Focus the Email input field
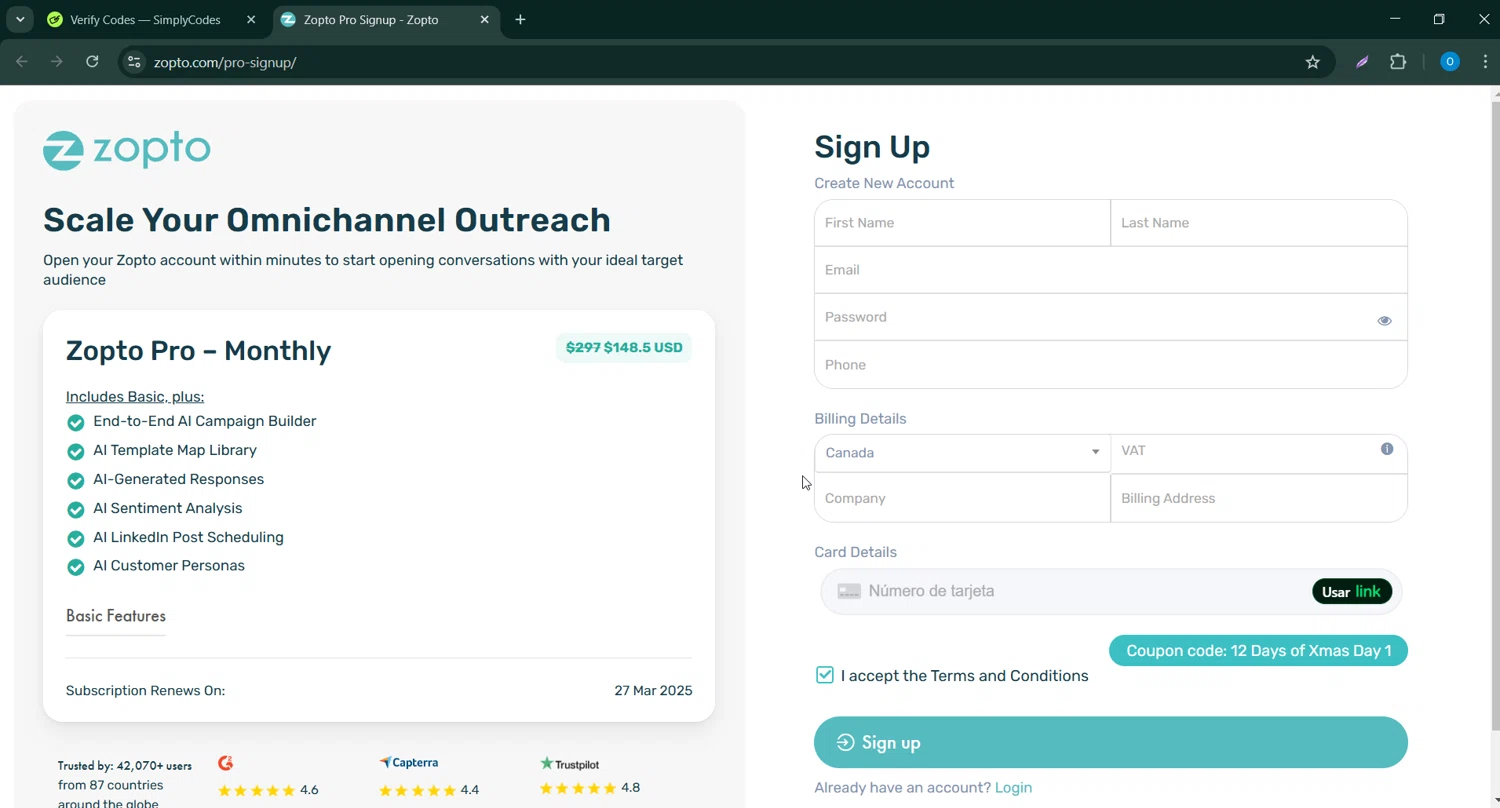1500x808 pixels. [x=1111, y=270]
